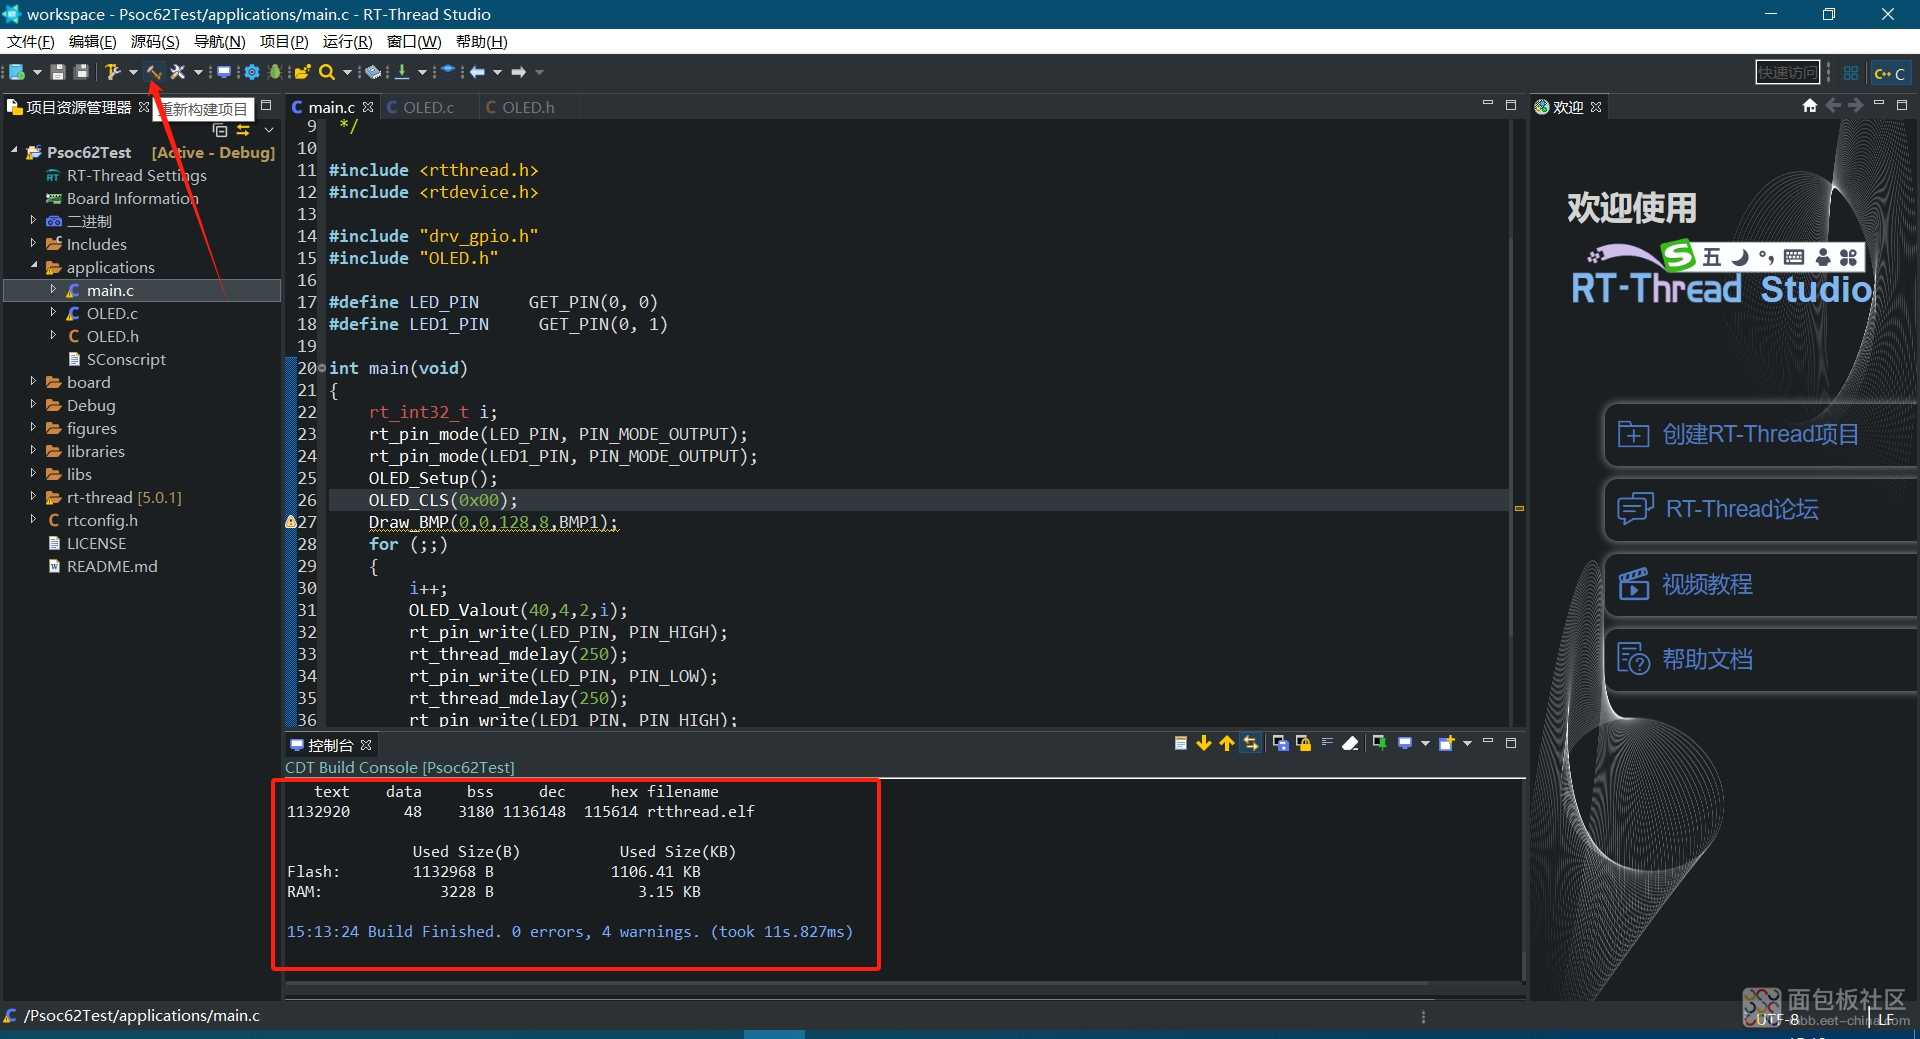This screenshot has width=1920, height=1039.
Task: Expand the rt-thread [5.0.1] folder
Action: 33,496
